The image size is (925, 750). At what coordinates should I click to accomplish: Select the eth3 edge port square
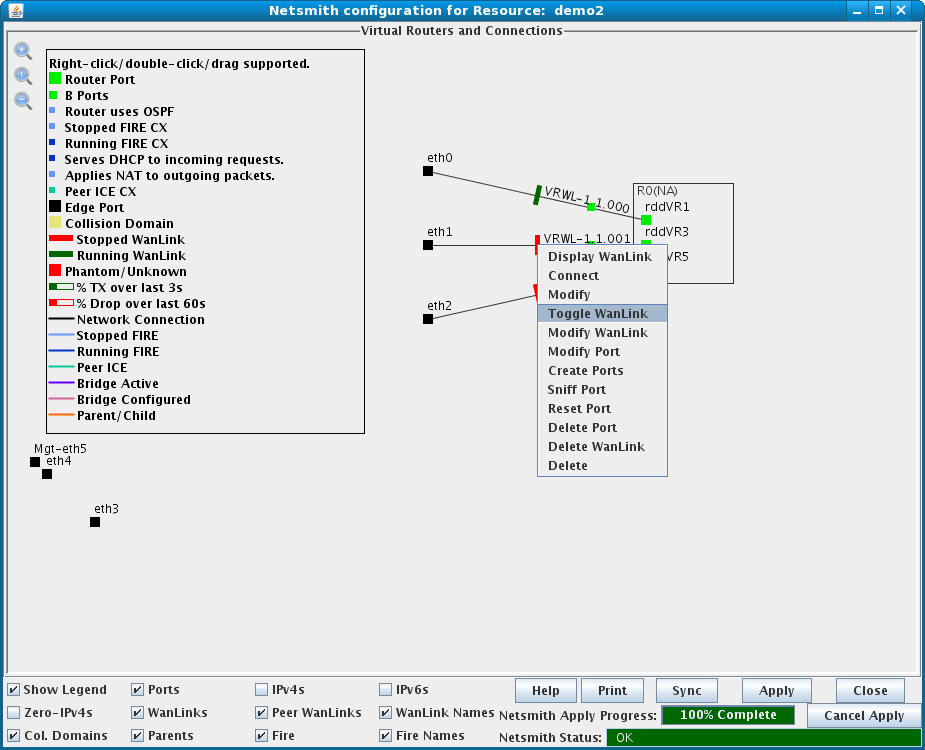pyautogui.click(x=95, y=522)
